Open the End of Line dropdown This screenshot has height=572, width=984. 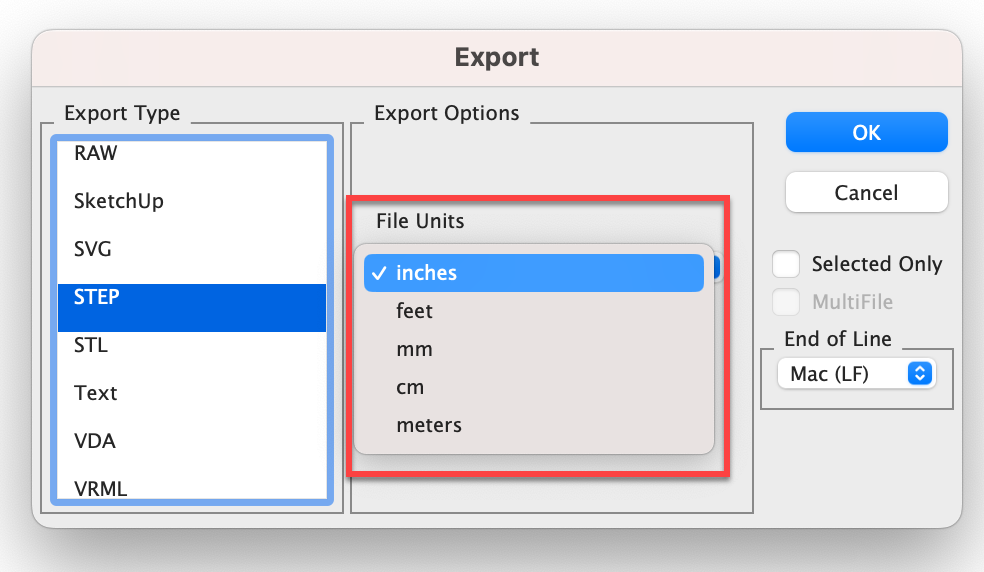857,374
